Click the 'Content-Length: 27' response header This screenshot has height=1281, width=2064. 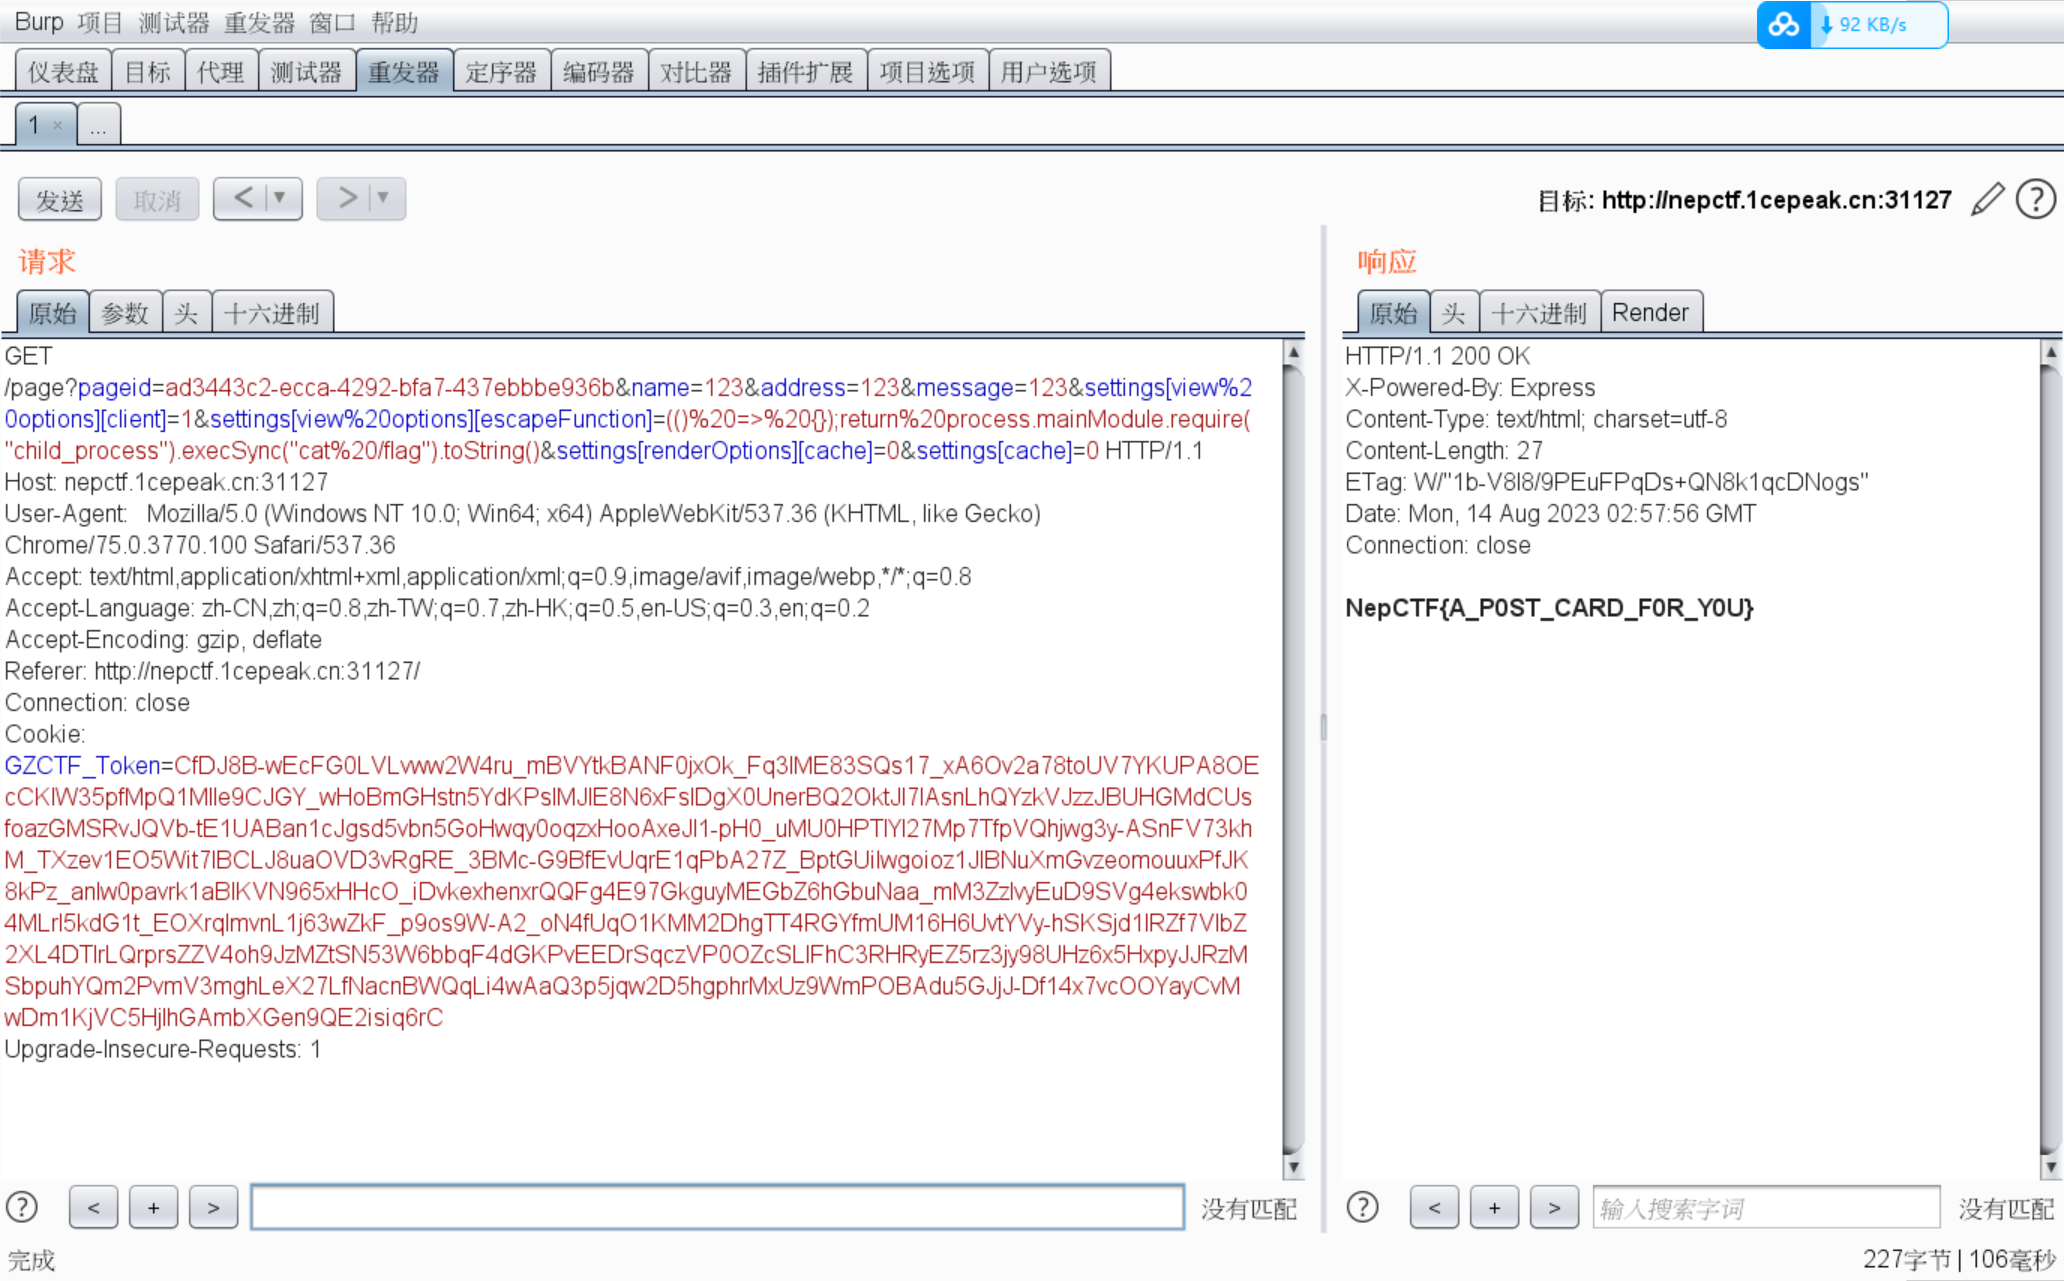click(x=1444, y=451)
